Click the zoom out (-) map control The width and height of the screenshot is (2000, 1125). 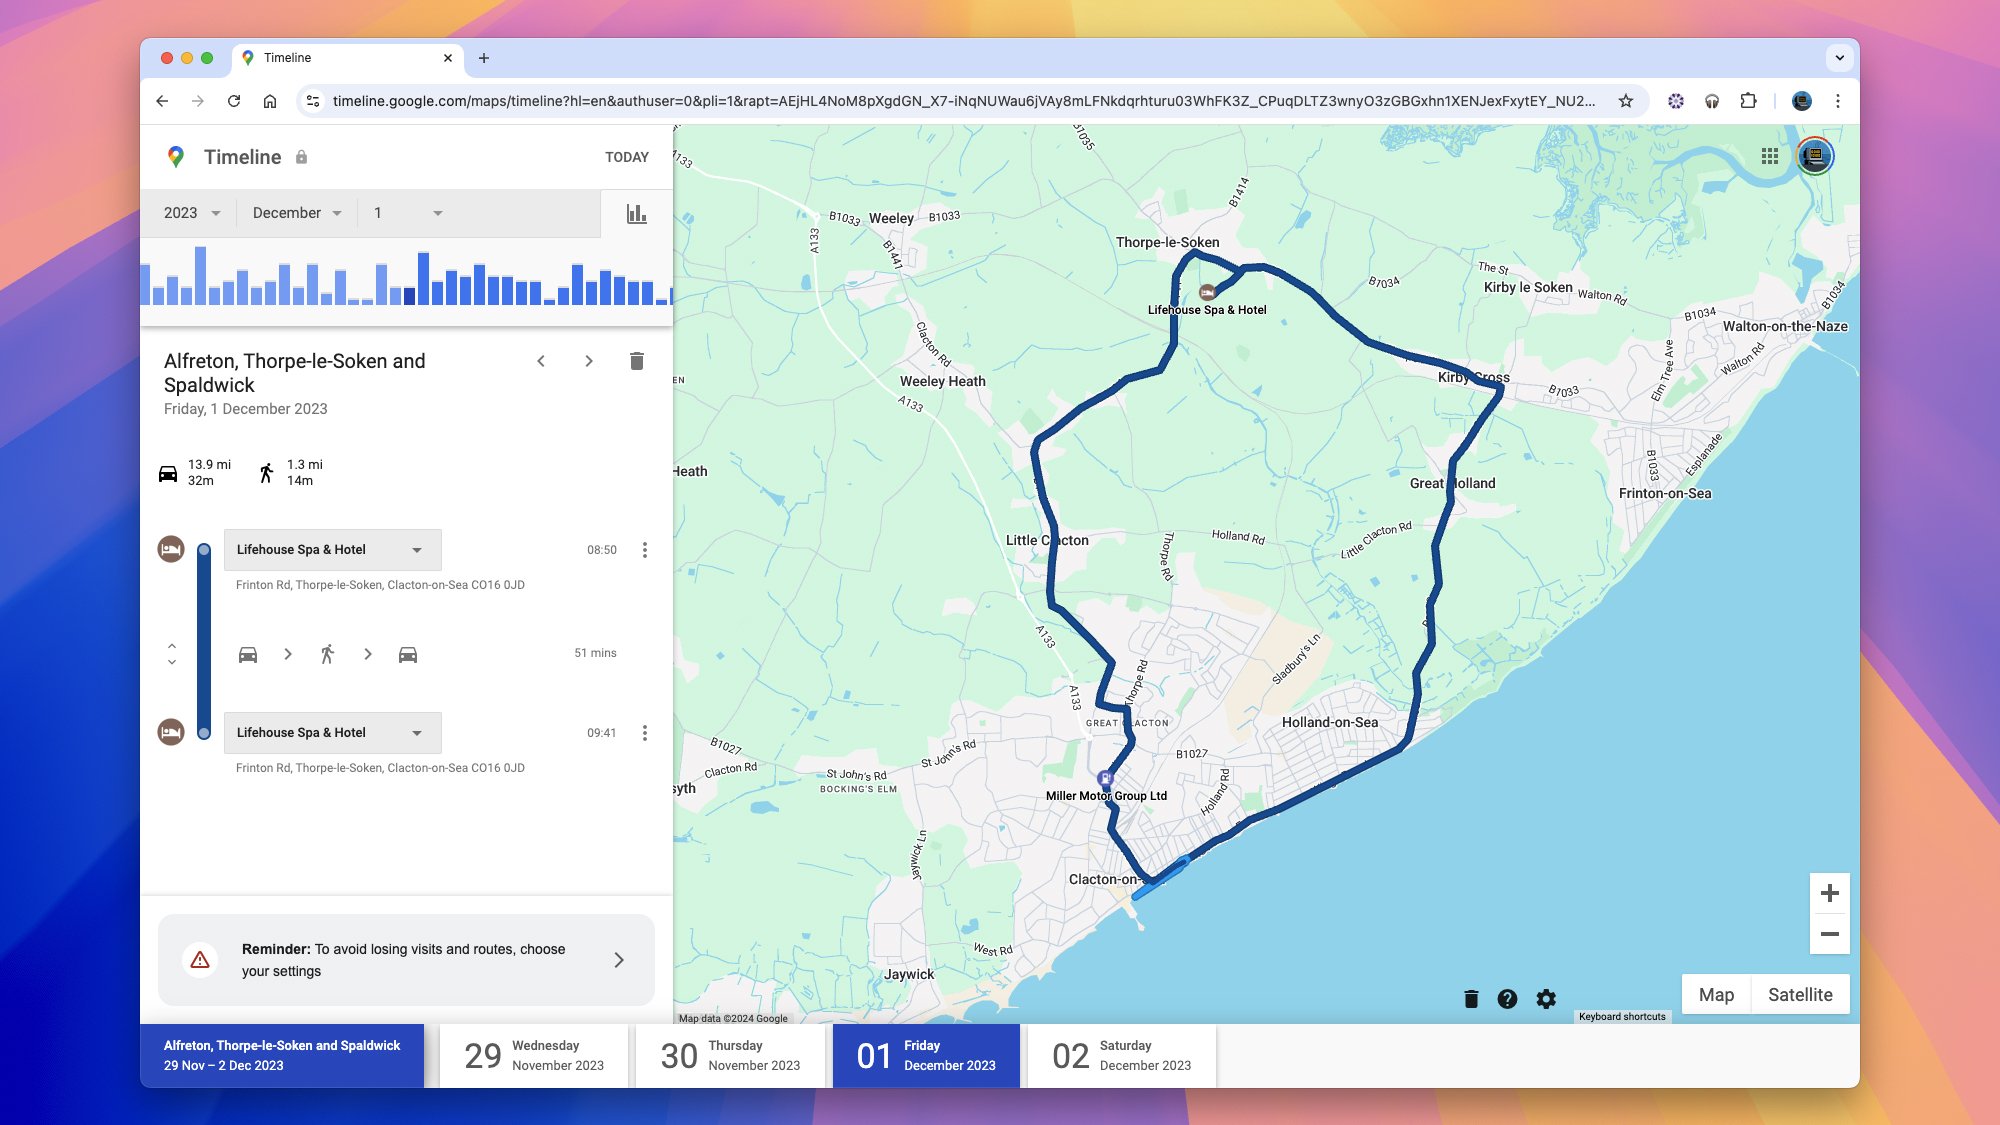coord(1828,934)
